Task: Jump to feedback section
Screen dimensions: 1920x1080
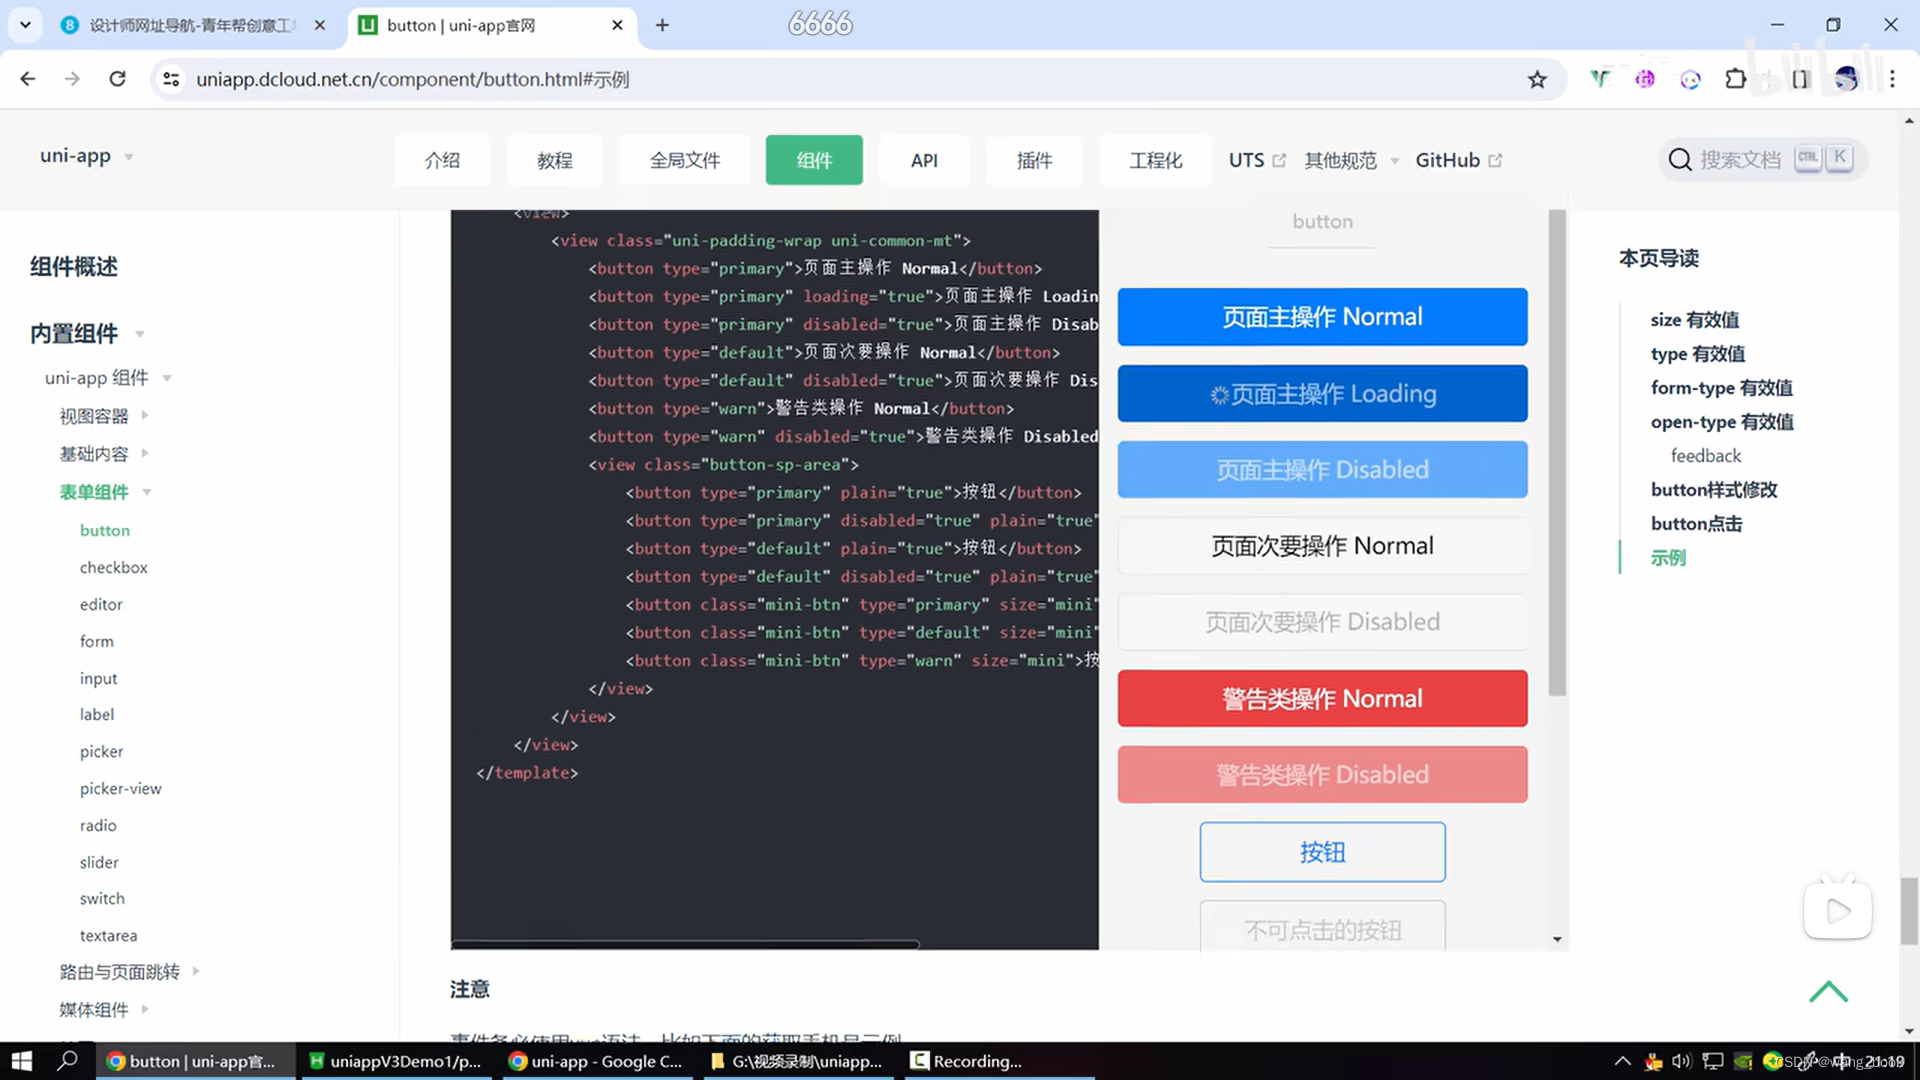Action: click(1705, 456)
